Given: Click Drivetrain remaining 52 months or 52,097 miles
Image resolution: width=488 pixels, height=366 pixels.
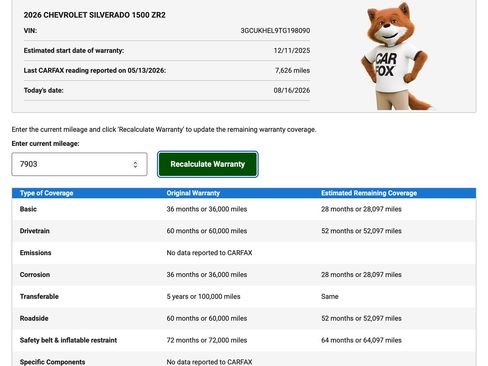Looking at the screenshot, I should pos(361,231).
